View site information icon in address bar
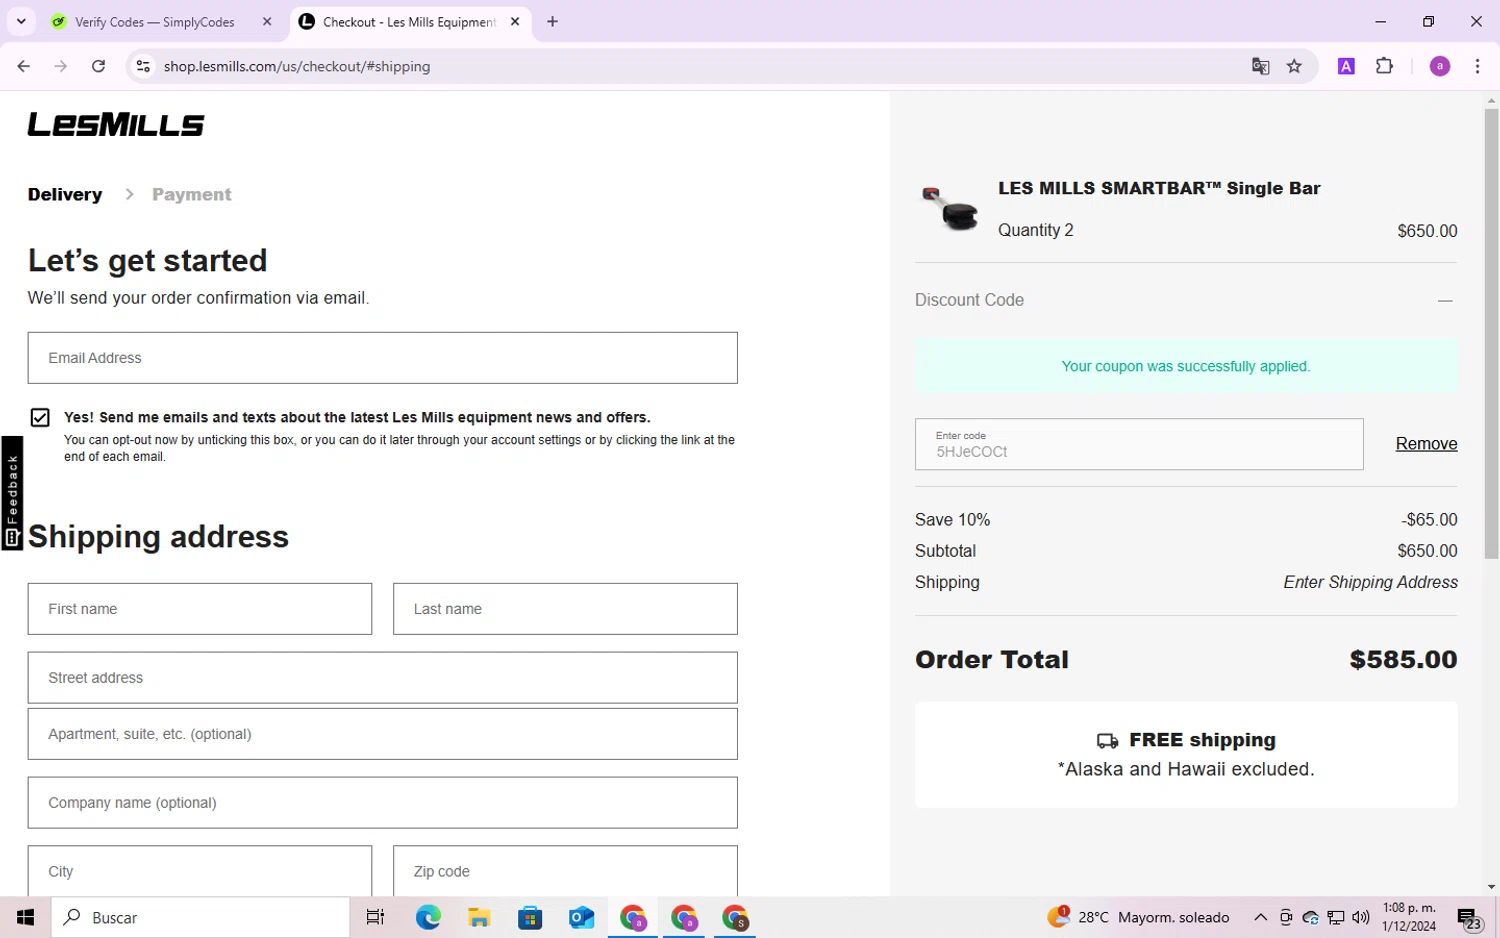 point(143,66)
